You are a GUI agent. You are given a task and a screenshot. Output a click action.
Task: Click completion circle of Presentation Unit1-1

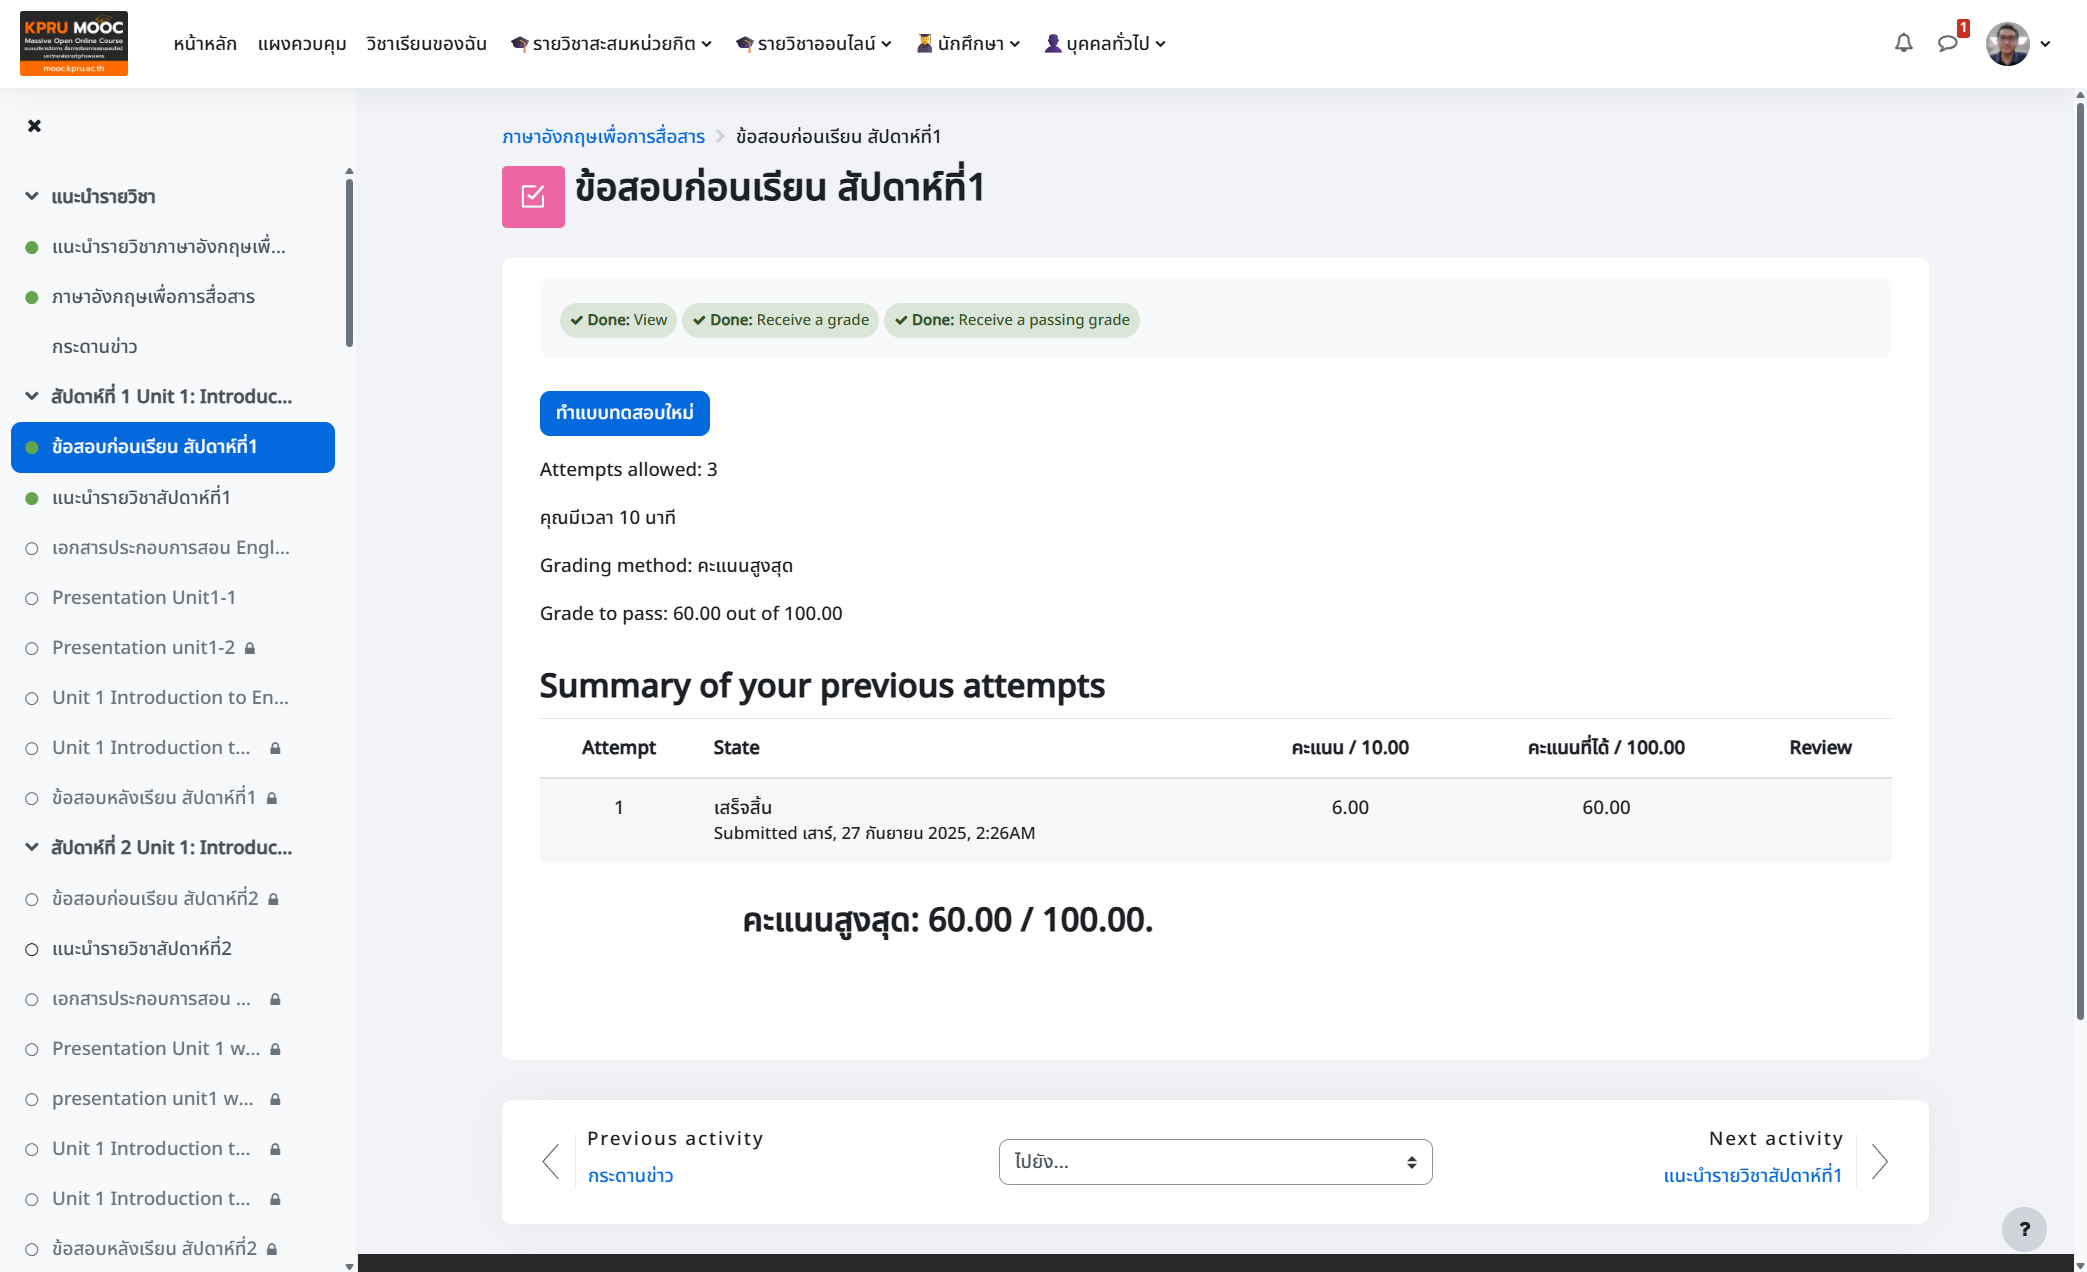[x=32, y=598]
